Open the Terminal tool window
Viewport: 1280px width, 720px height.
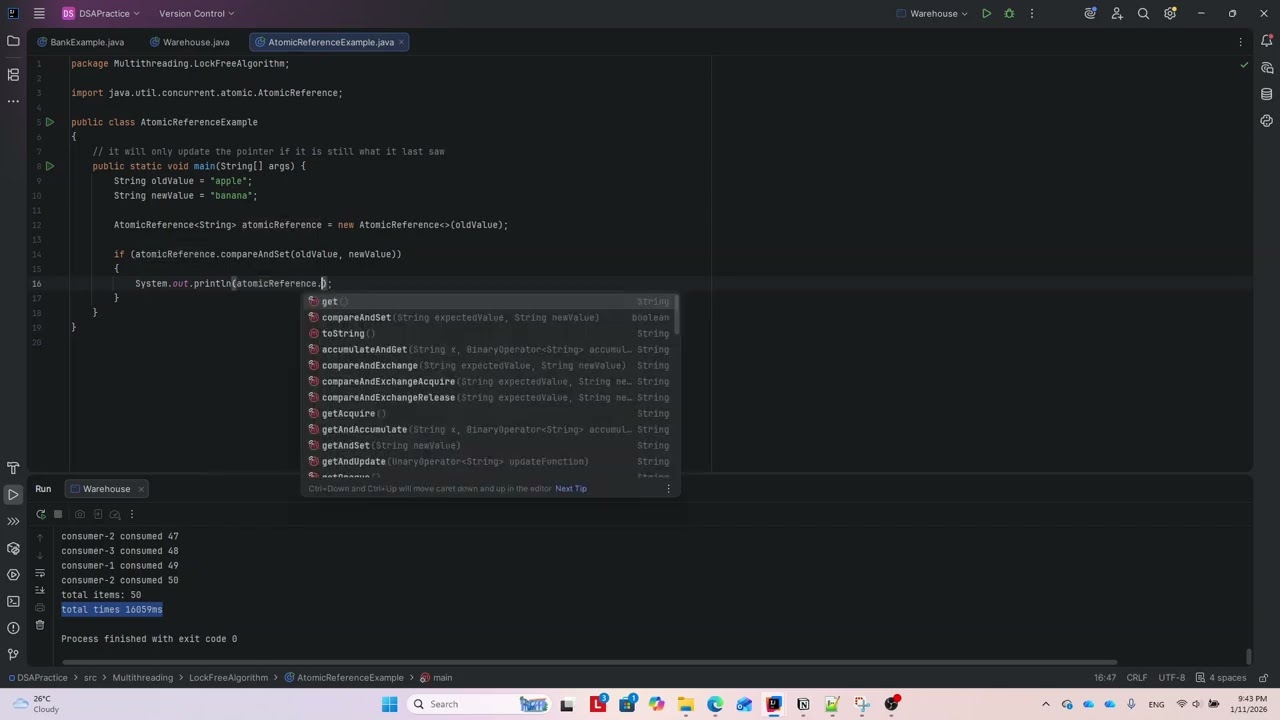(x=13, y=601)
